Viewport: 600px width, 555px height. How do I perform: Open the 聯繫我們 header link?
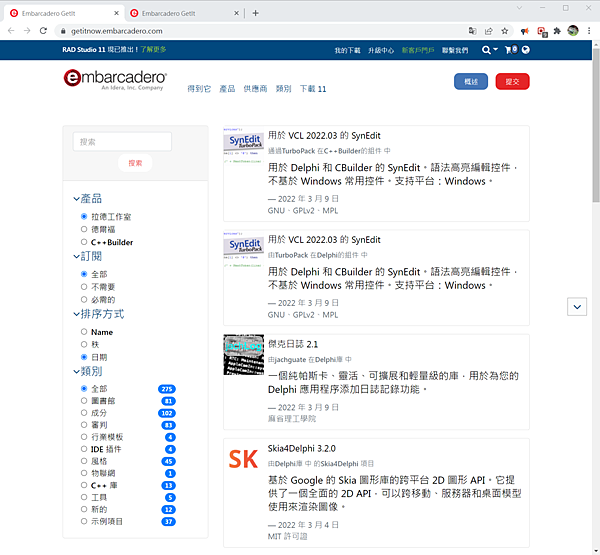[x=455, y=50]
